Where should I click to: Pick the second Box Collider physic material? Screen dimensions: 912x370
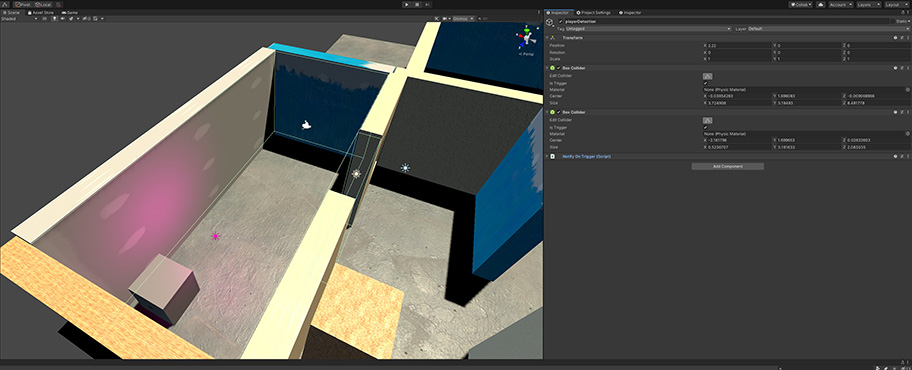point(907,134)
